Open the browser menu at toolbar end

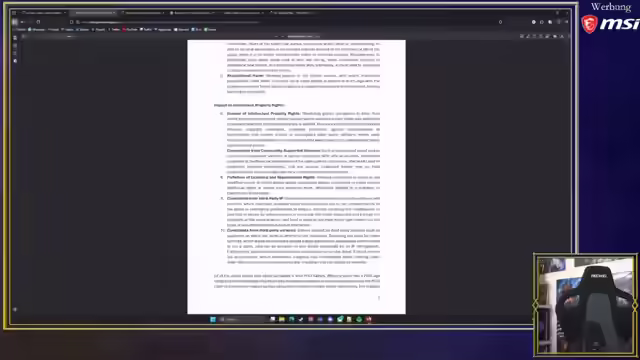(567, 22)
